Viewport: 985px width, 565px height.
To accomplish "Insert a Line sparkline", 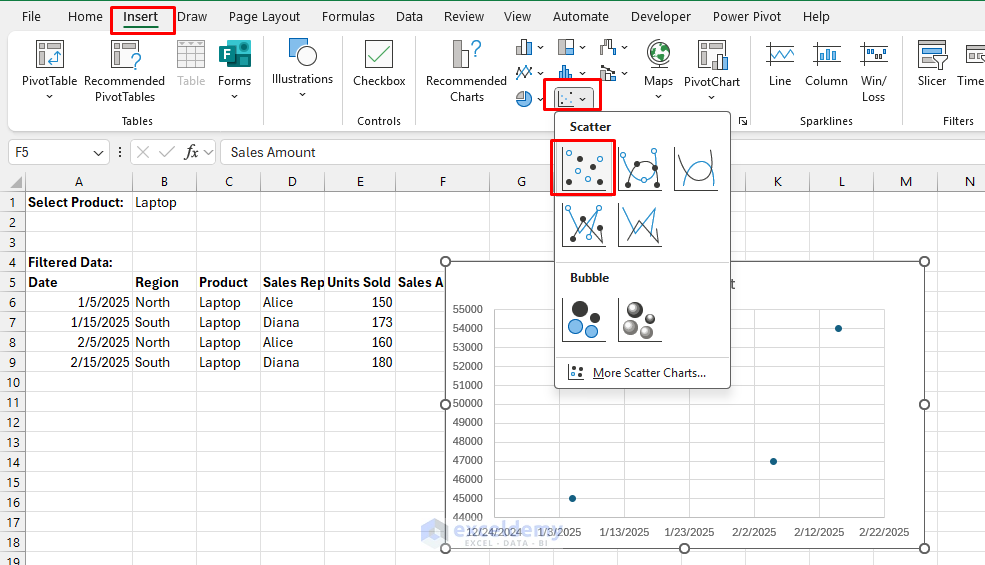I will 780,63.
